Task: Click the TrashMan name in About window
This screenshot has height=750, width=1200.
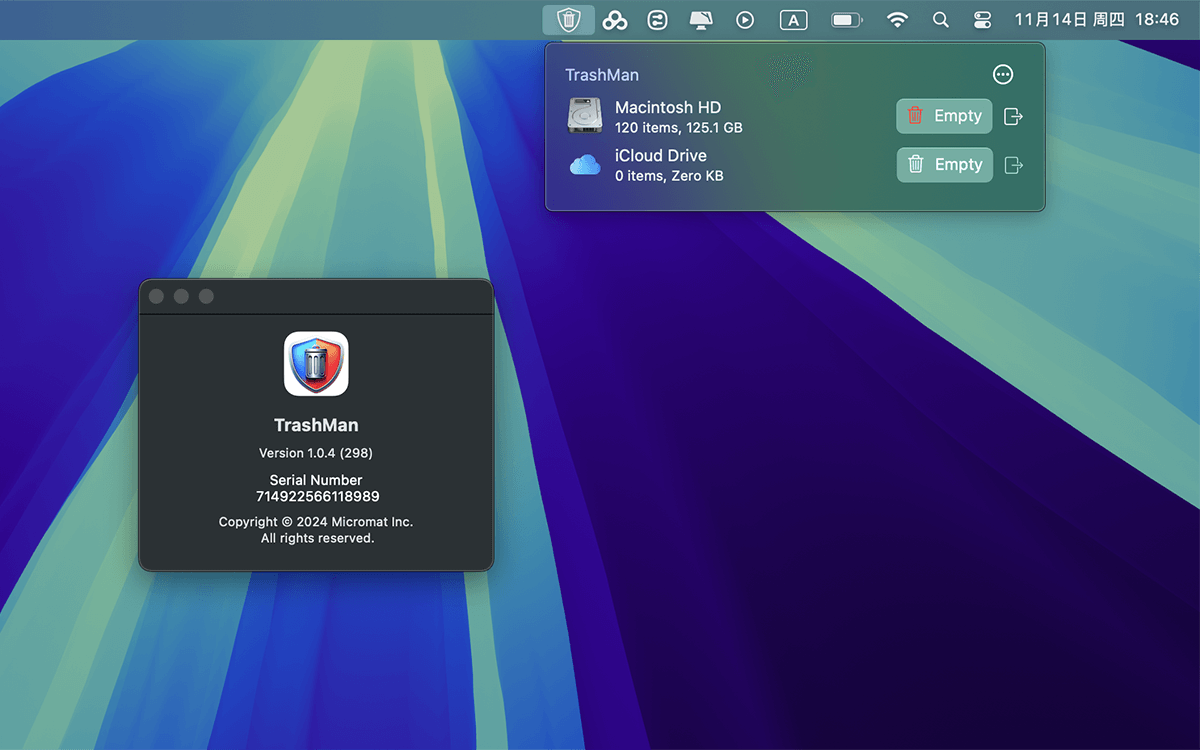Action: pyautogui.click(x=316, y=425)
